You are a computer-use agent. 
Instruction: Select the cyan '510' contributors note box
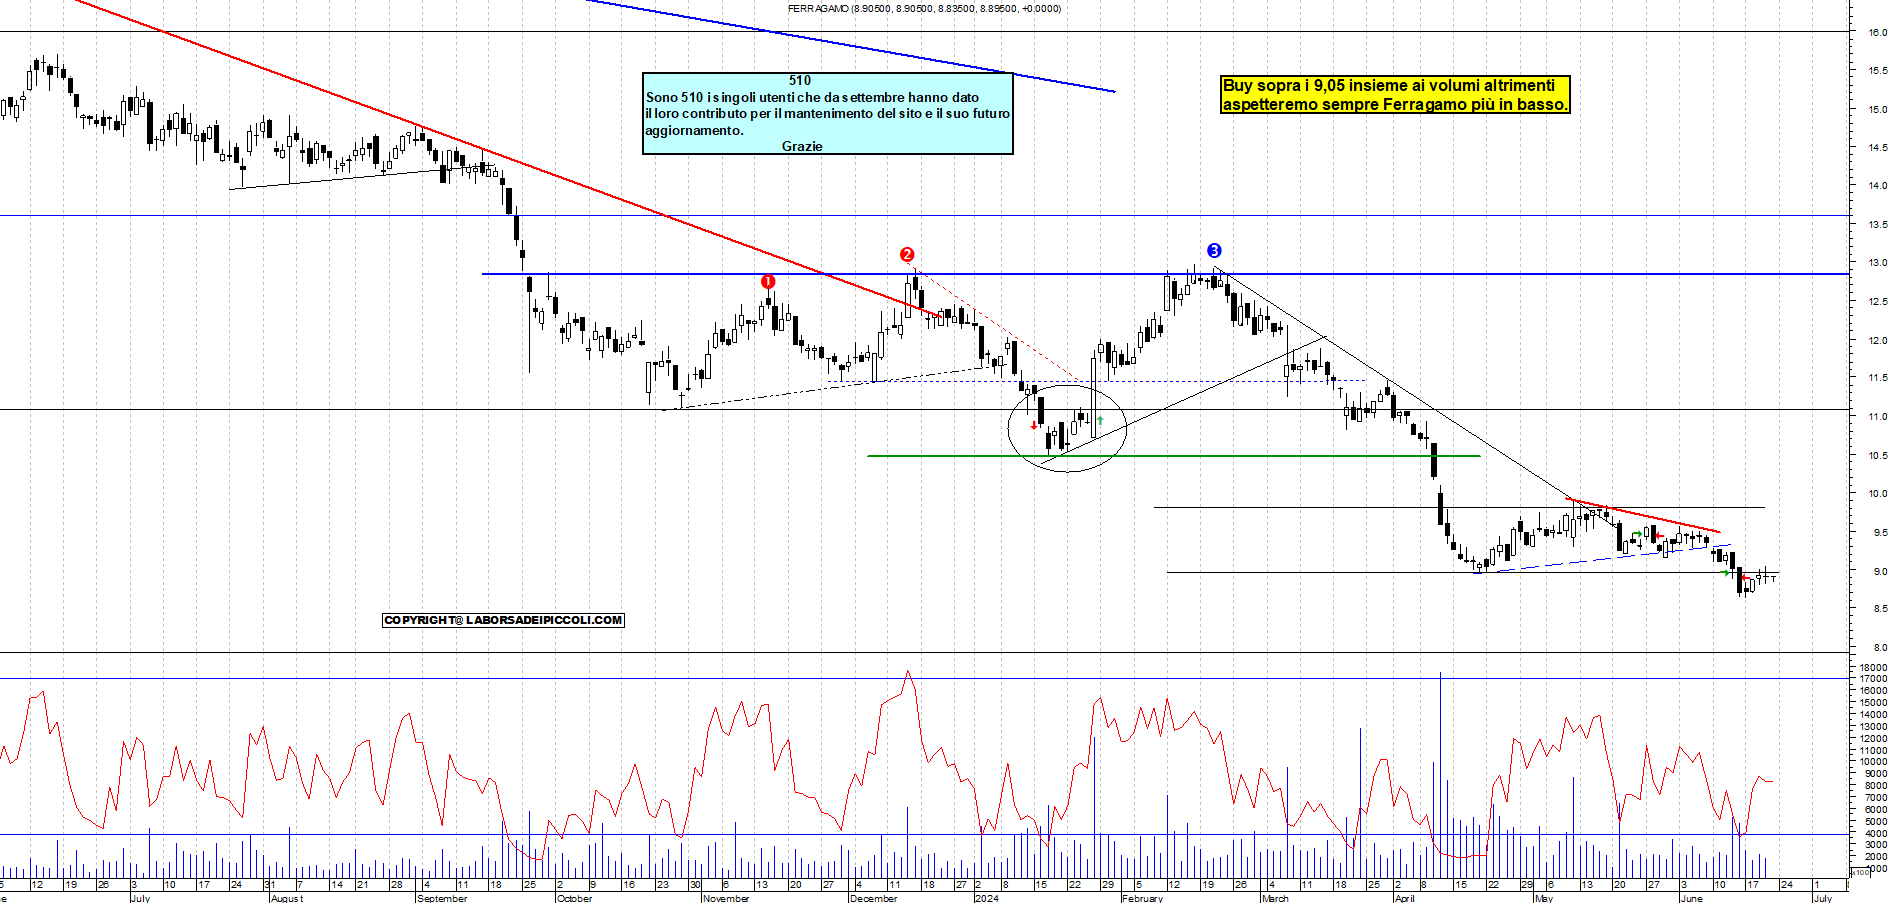pyautogui.click(x=828, y=113)
